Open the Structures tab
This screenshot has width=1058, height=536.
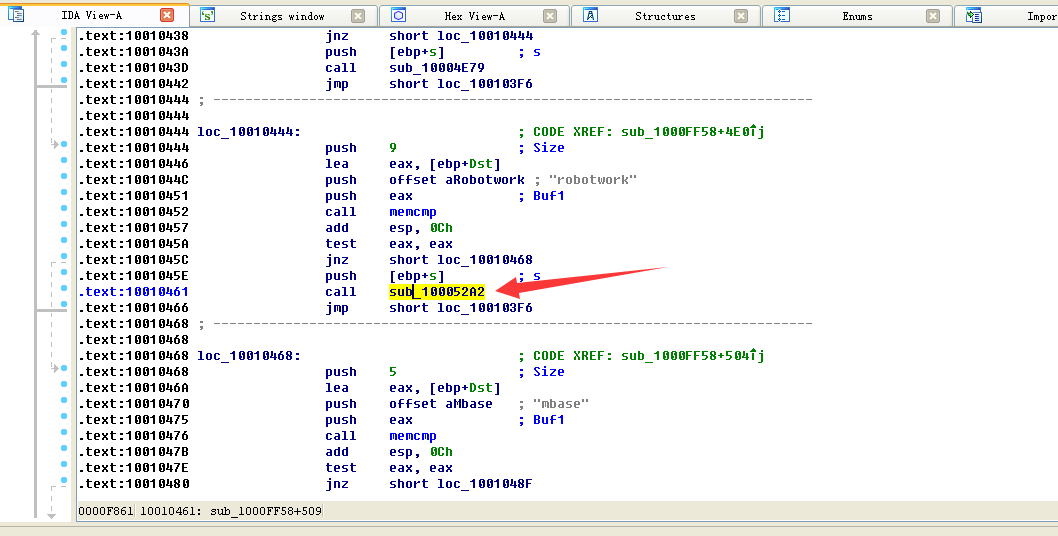[x=665, y=16]
